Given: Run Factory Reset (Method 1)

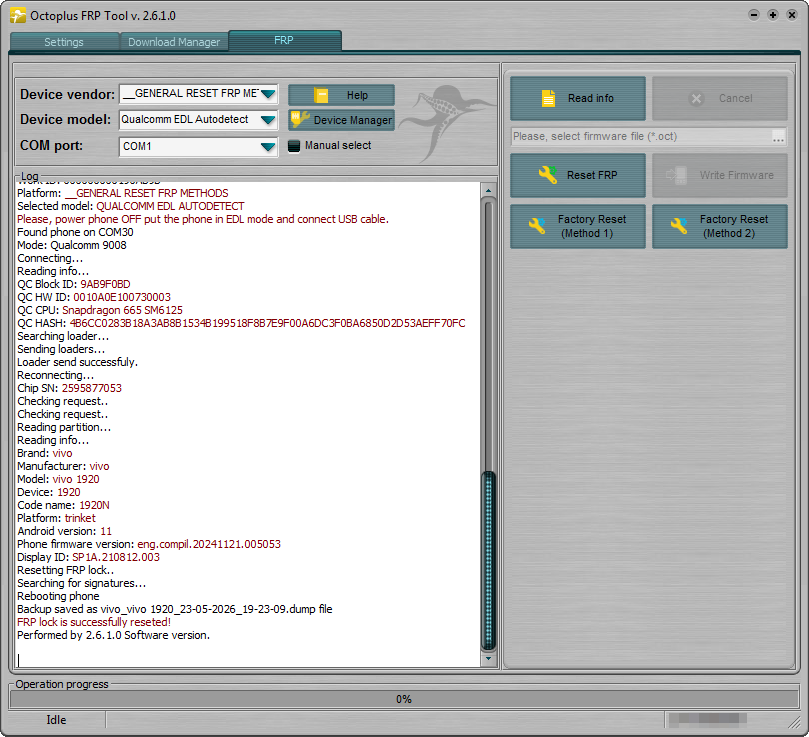Looking at the screenshot, I should coord(578,226).
